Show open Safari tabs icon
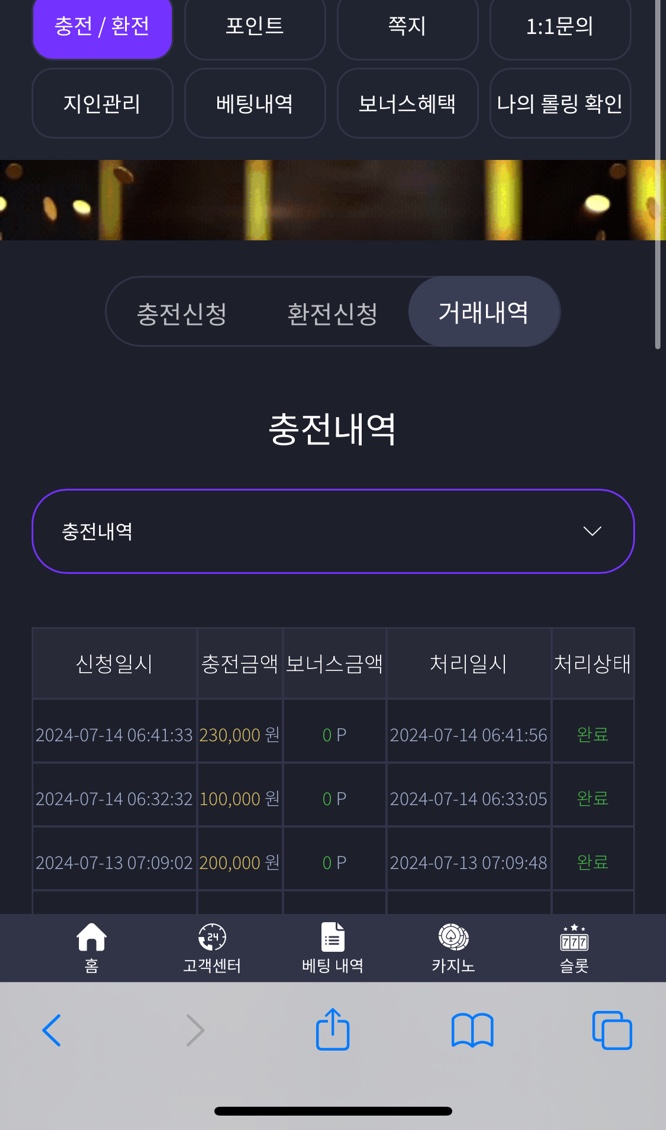The height and width of the screenshot is (1130, 666). [x=612, y=1031]
